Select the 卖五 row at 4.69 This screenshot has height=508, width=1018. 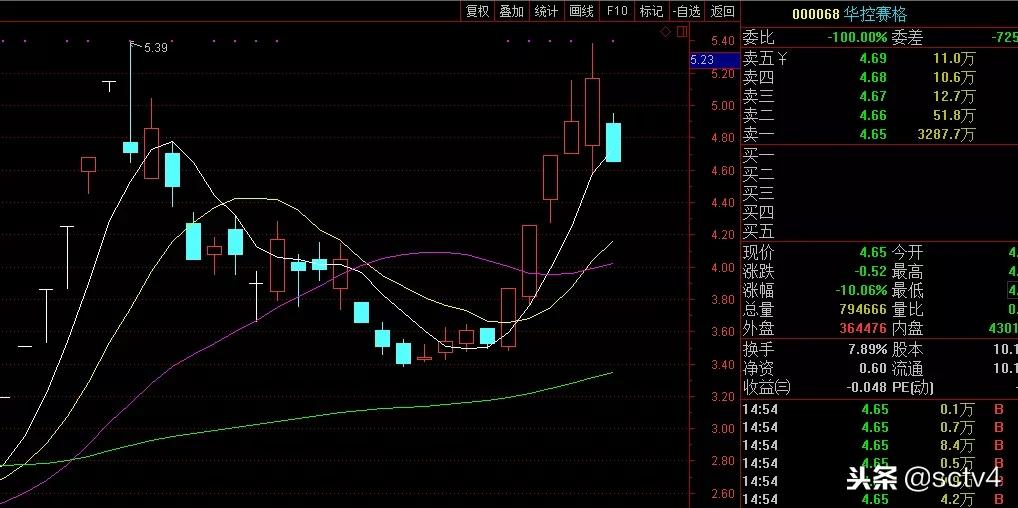coord(880,59)
